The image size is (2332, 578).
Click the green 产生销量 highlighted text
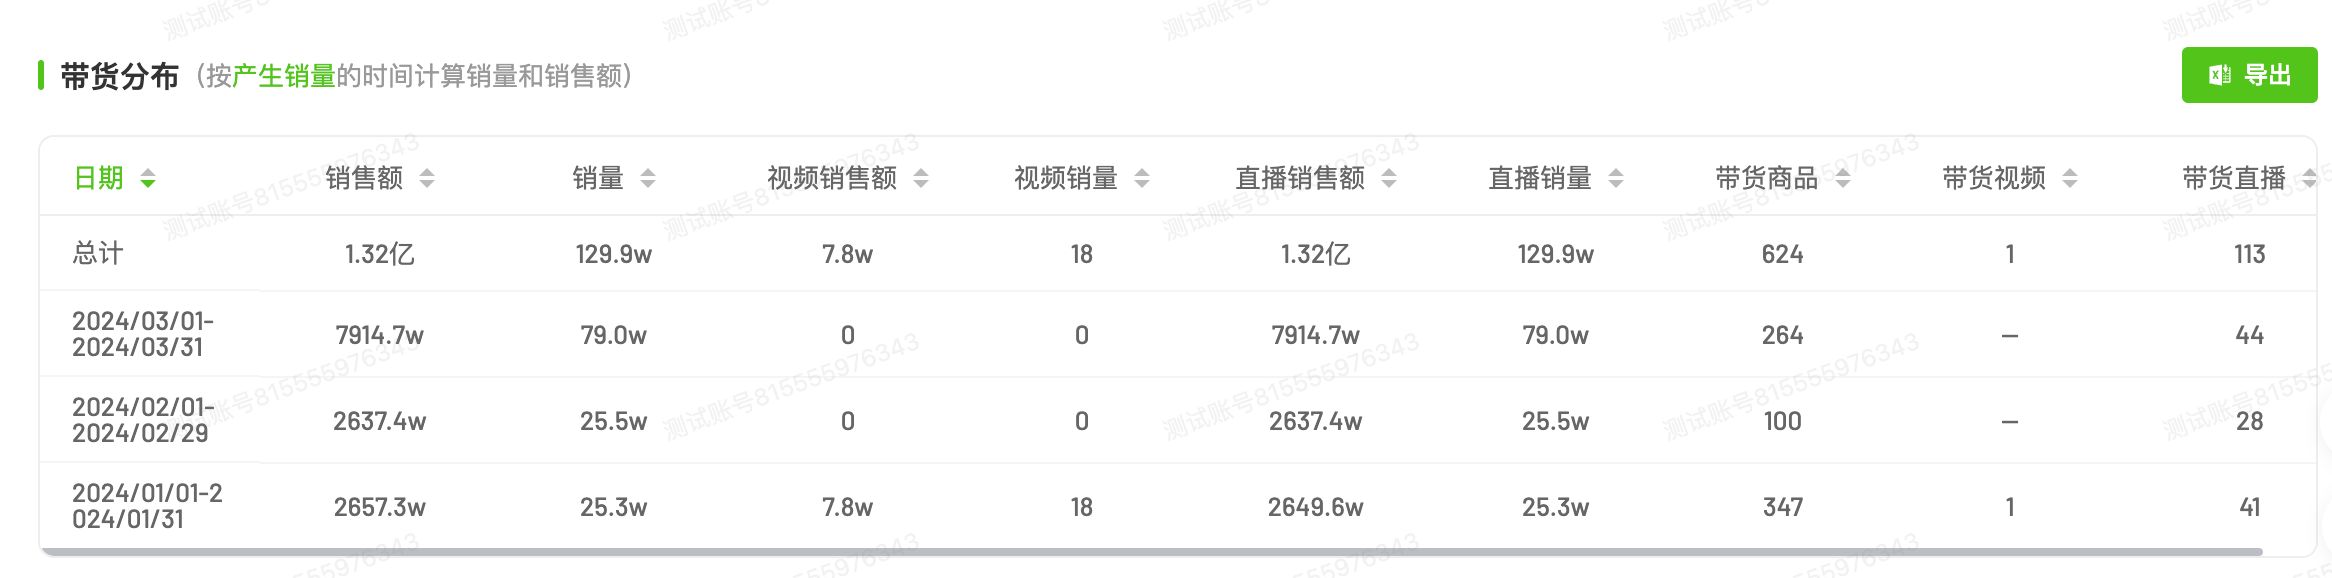coord(284,76)
